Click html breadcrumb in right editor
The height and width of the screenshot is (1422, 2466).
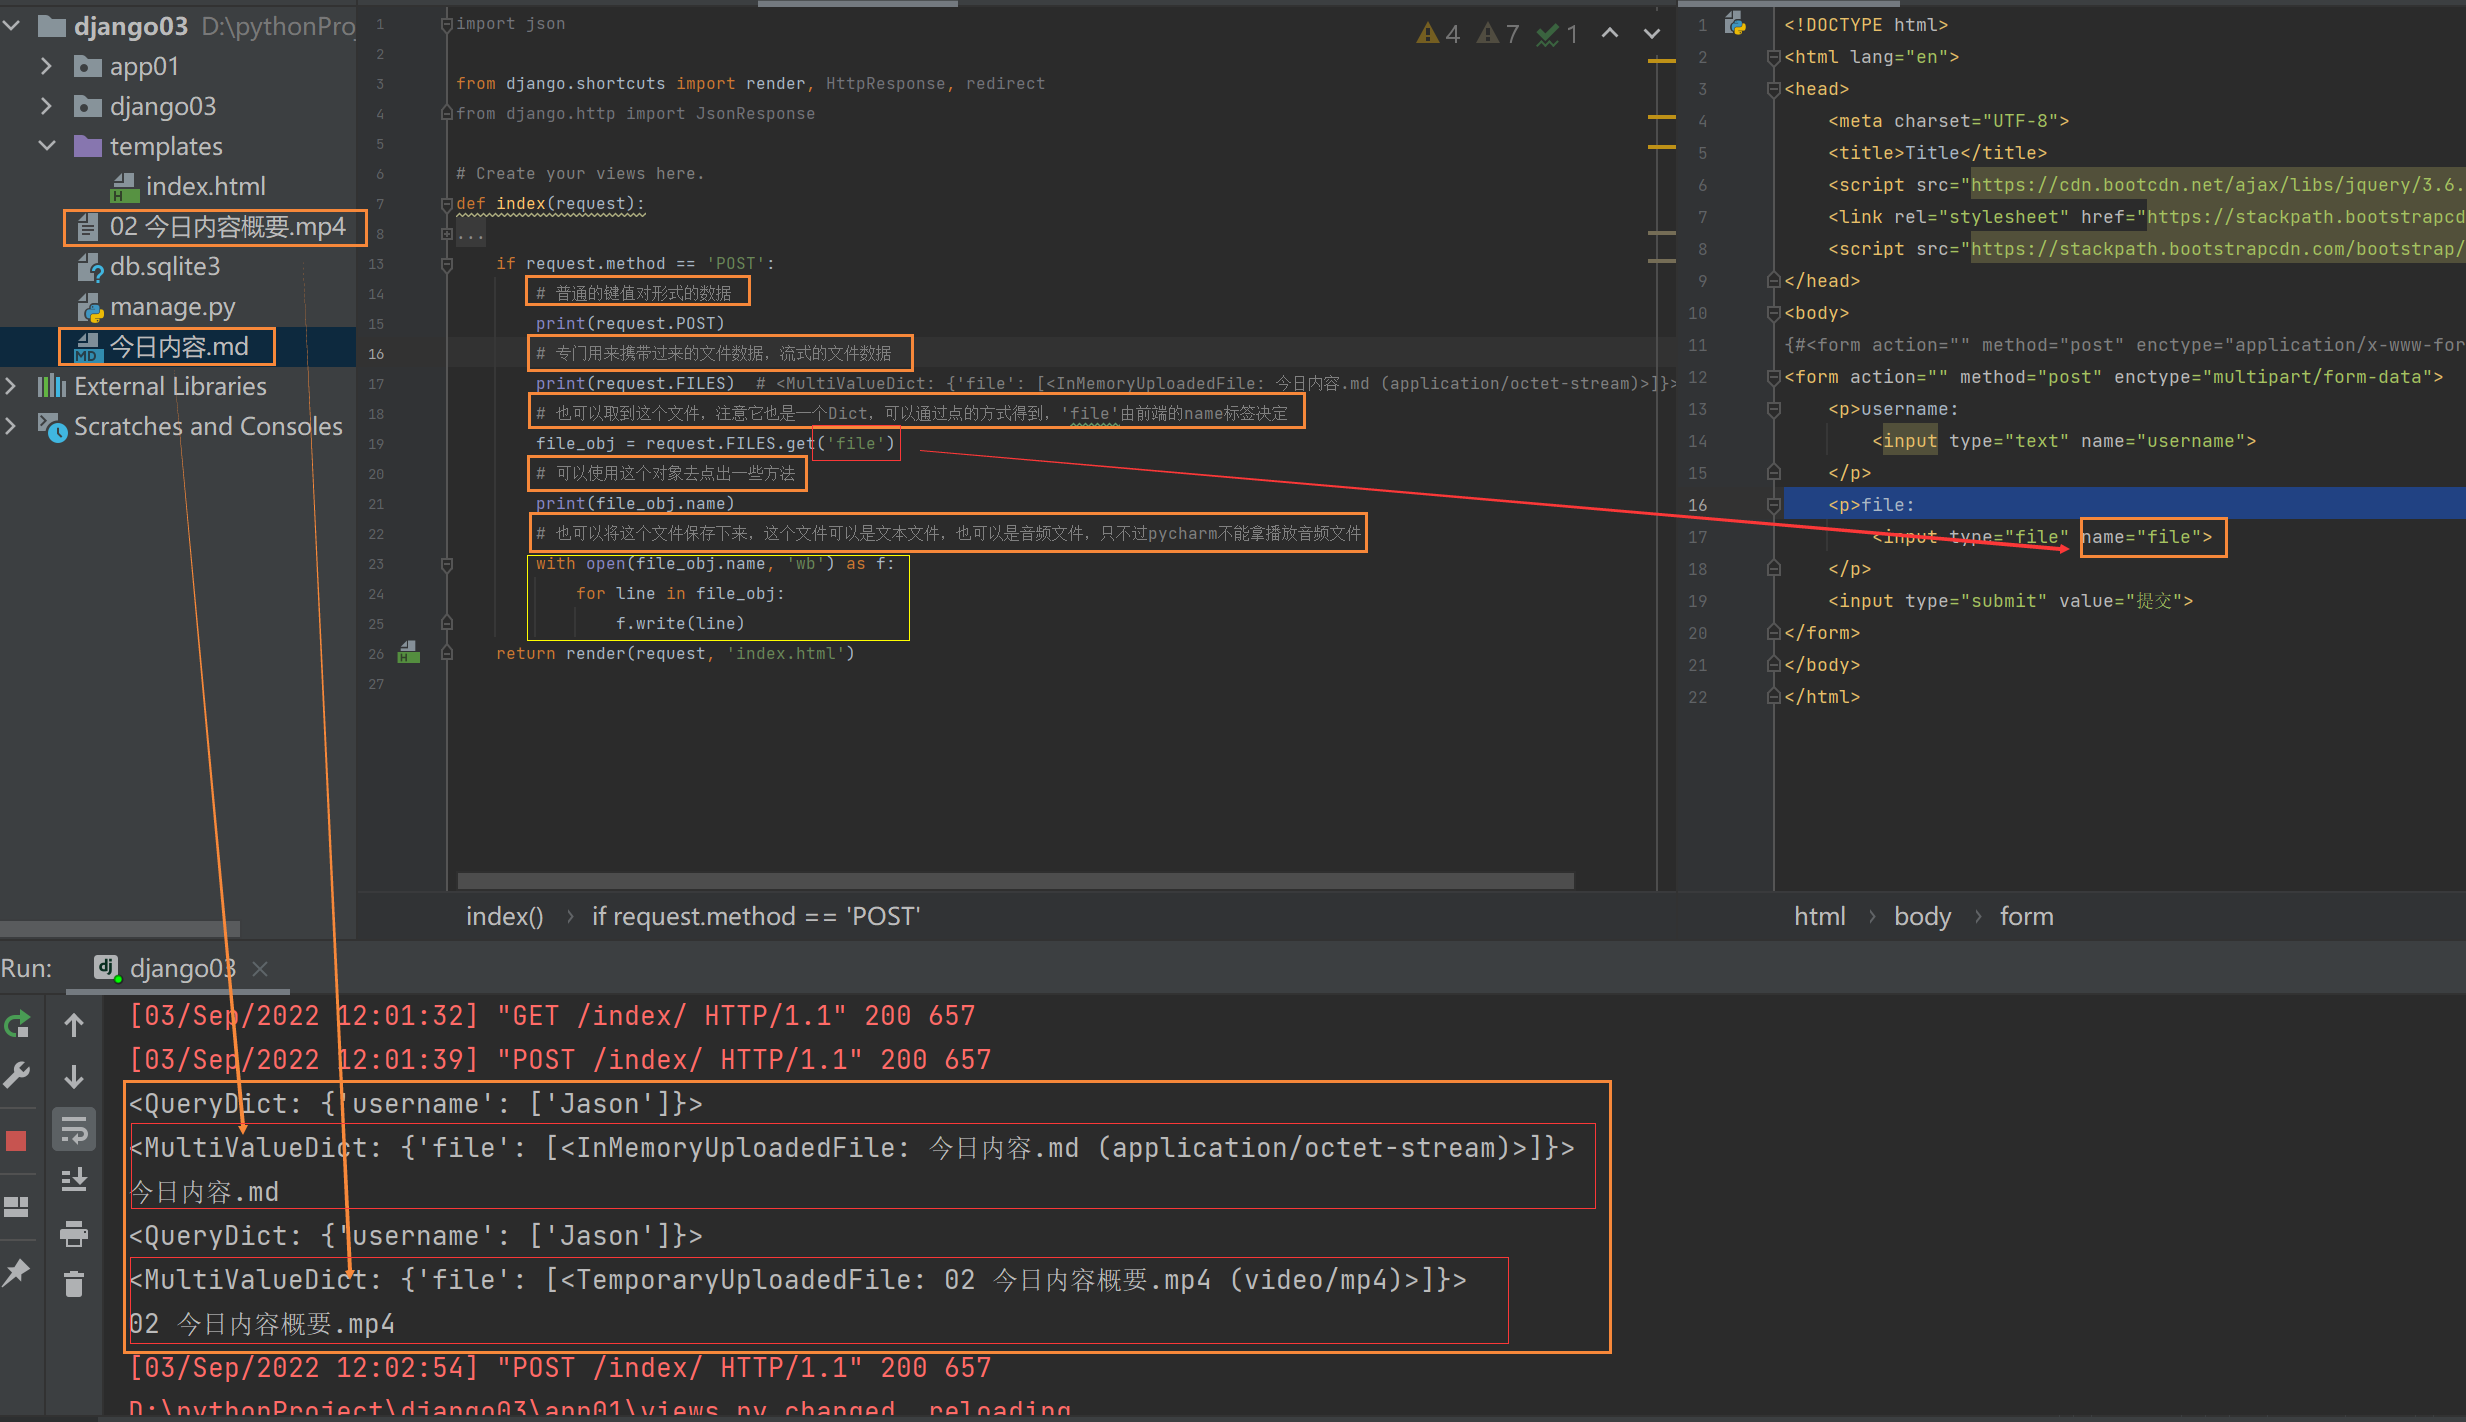[1820, 916]
